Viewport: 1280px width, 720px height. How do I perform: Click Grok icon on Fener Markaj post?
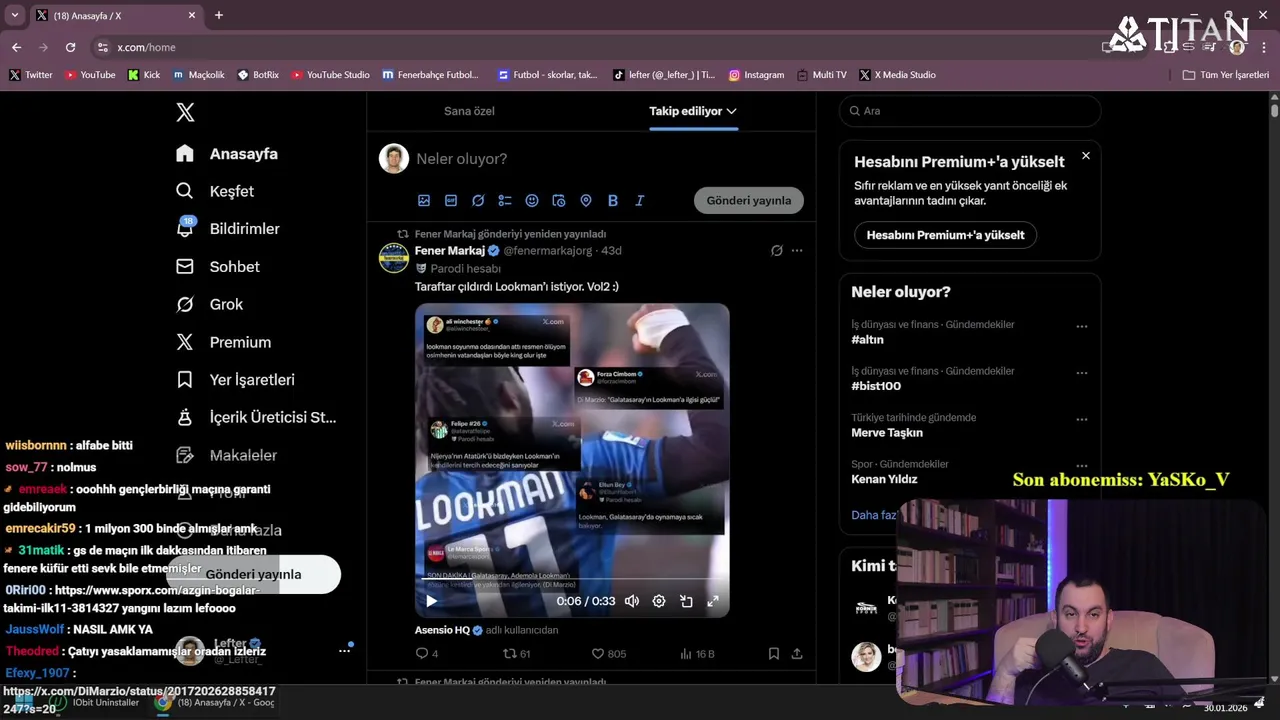pos(777,250)
